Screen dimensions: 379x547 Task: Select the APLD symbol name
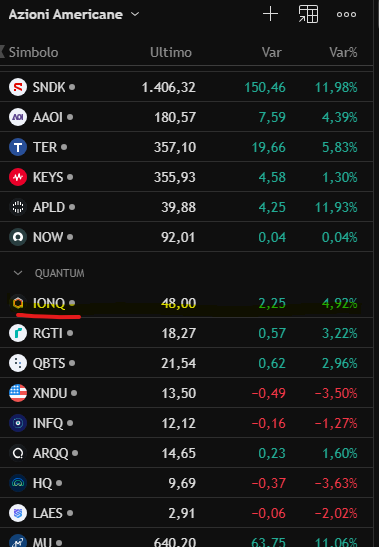tap(49, 207)
